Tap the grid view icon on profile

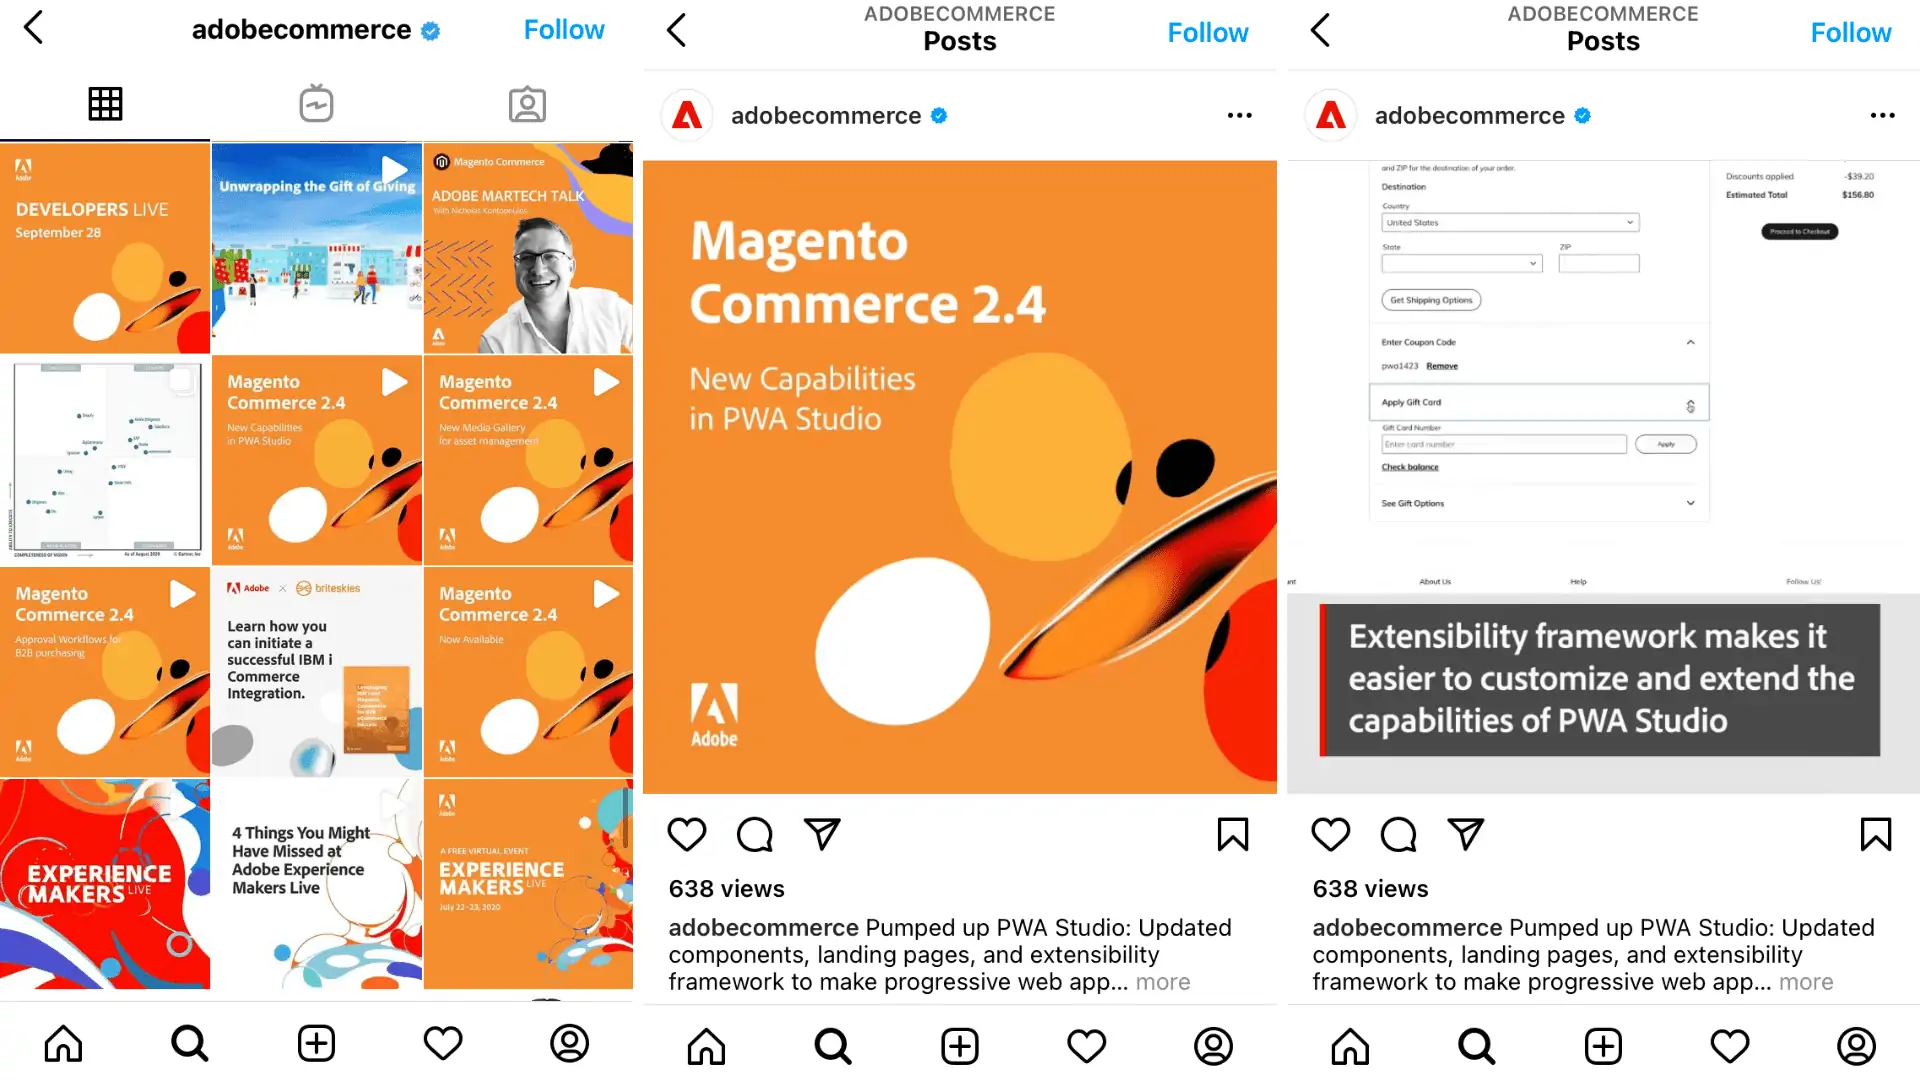[105, 104]
